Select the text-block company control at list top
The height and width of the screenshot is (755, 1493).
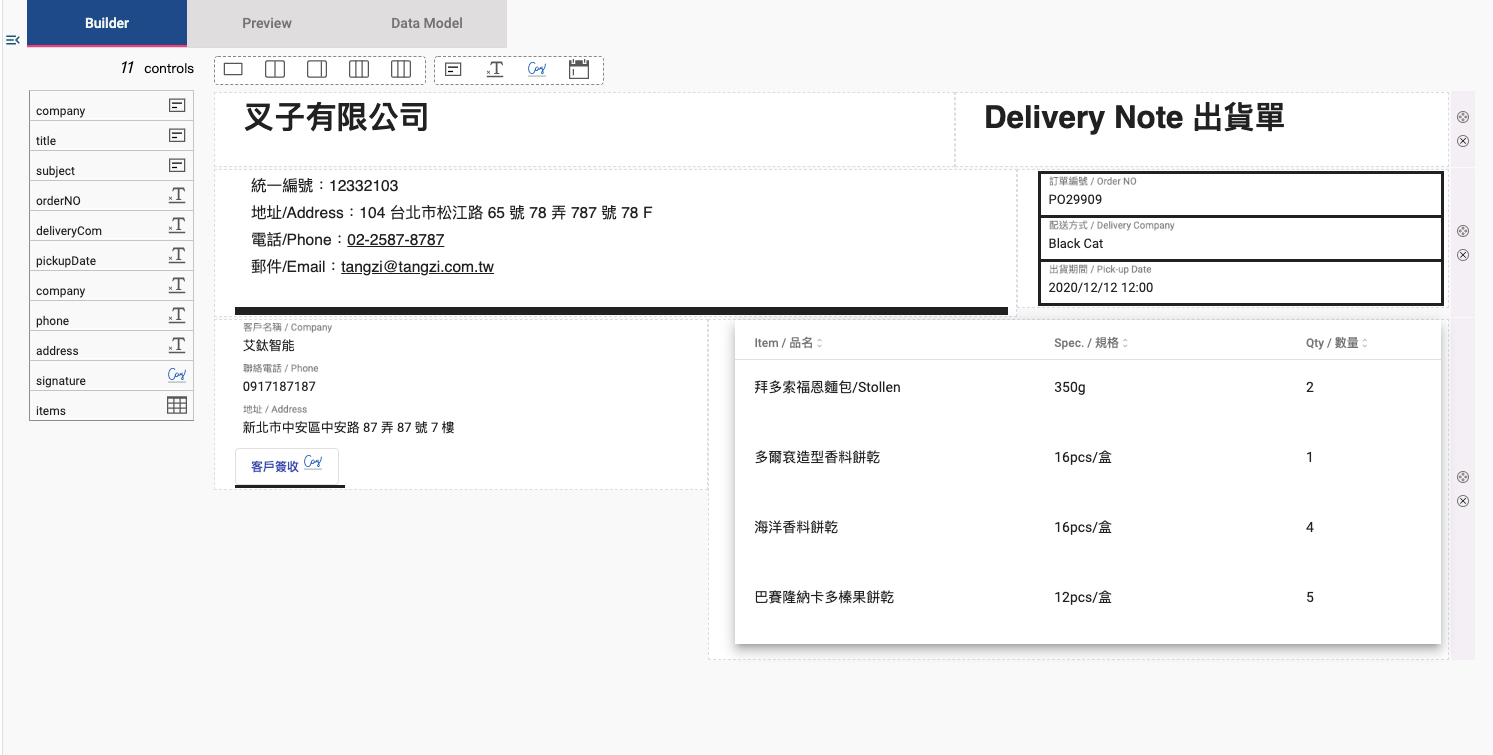pyautogui.click(x=111, y=106)
